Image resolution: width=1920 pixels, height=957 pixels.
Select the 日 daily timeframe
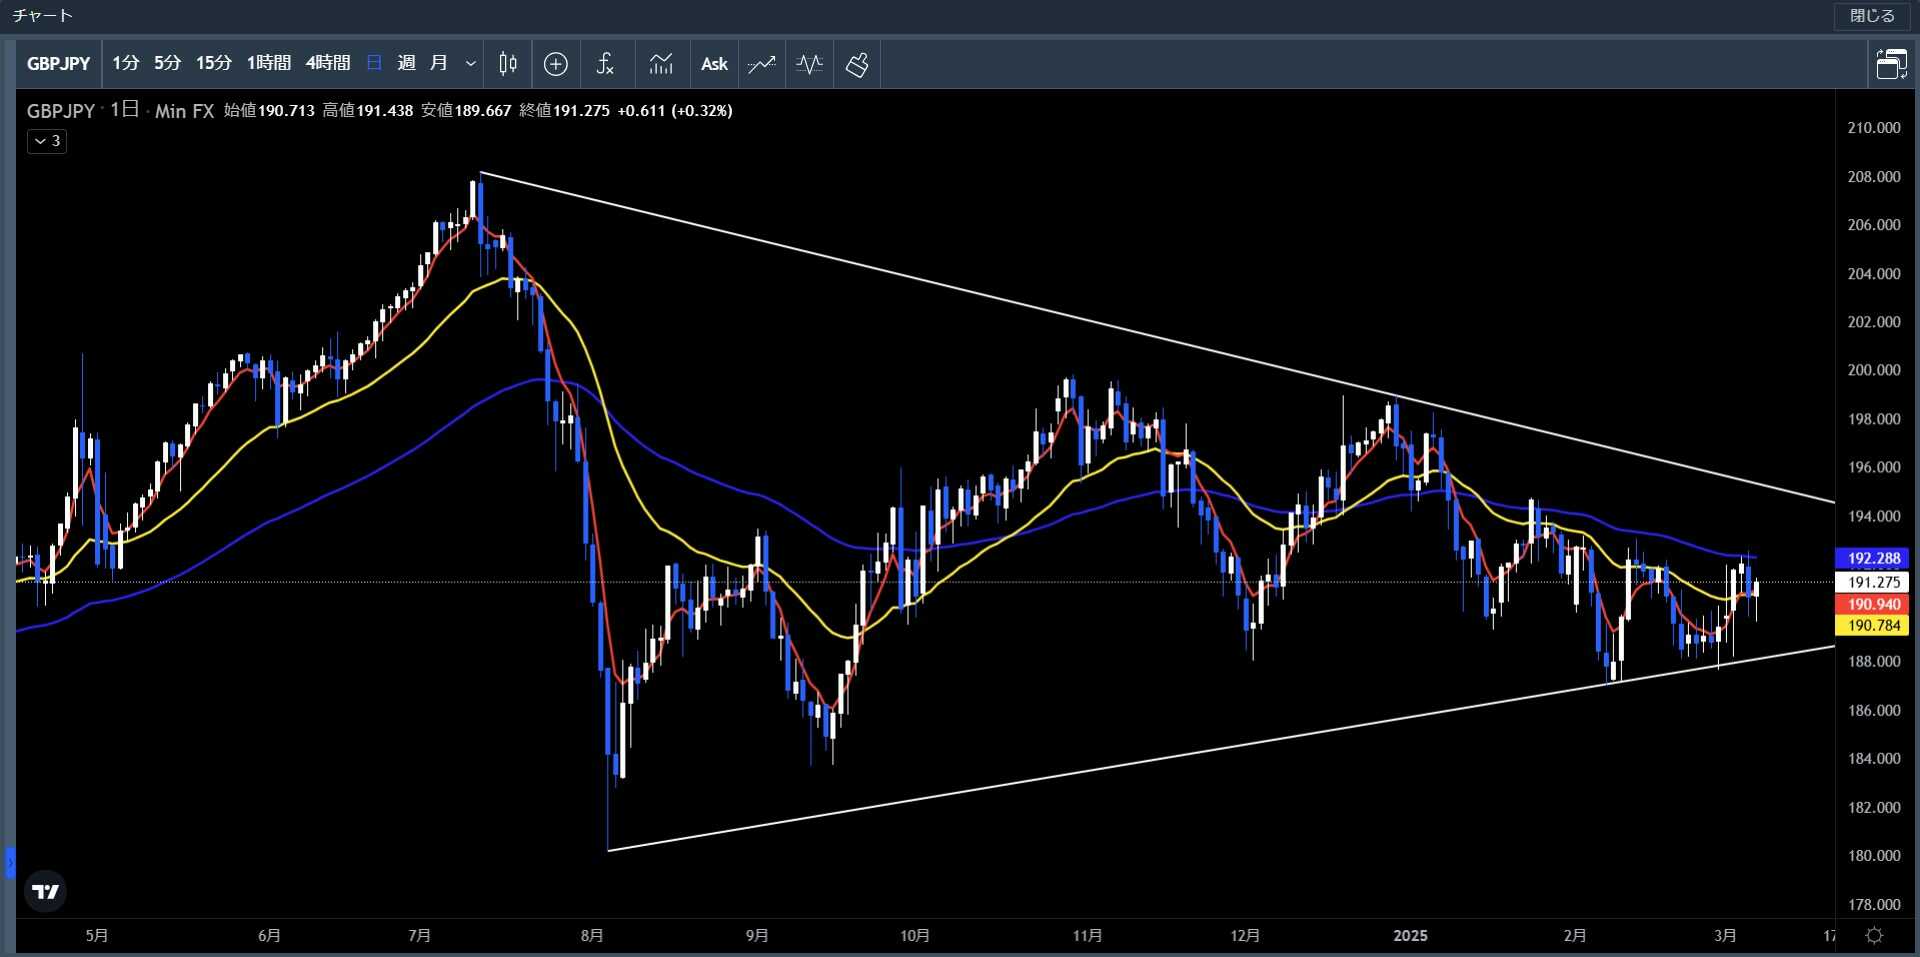[374, 63]
